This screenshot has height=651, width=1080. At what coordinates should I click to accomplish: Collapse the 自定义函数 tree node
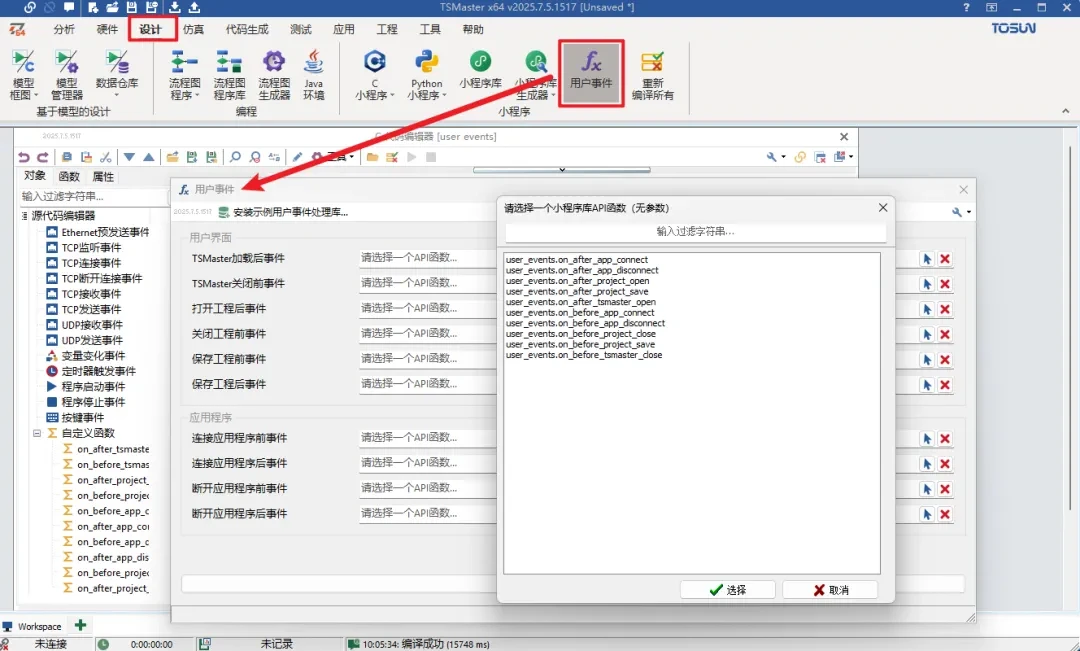point(37,434)
